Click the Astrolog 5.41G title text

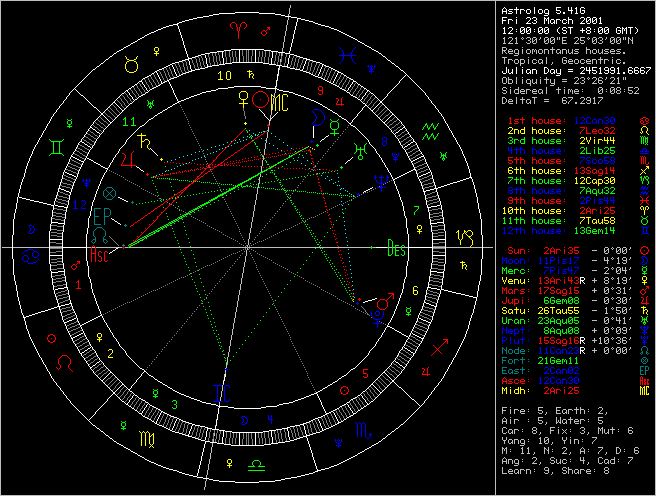[x=542, y=8]
